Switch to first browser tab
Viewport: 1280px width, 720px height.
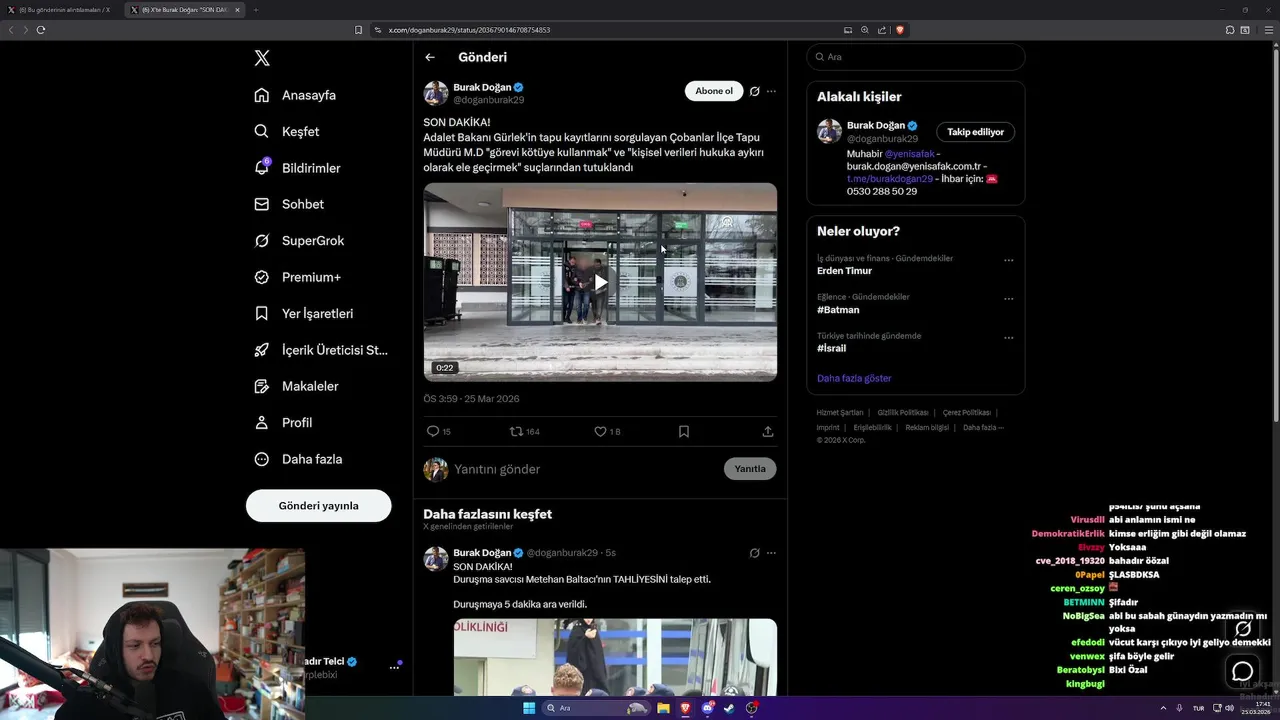(64, 10)
